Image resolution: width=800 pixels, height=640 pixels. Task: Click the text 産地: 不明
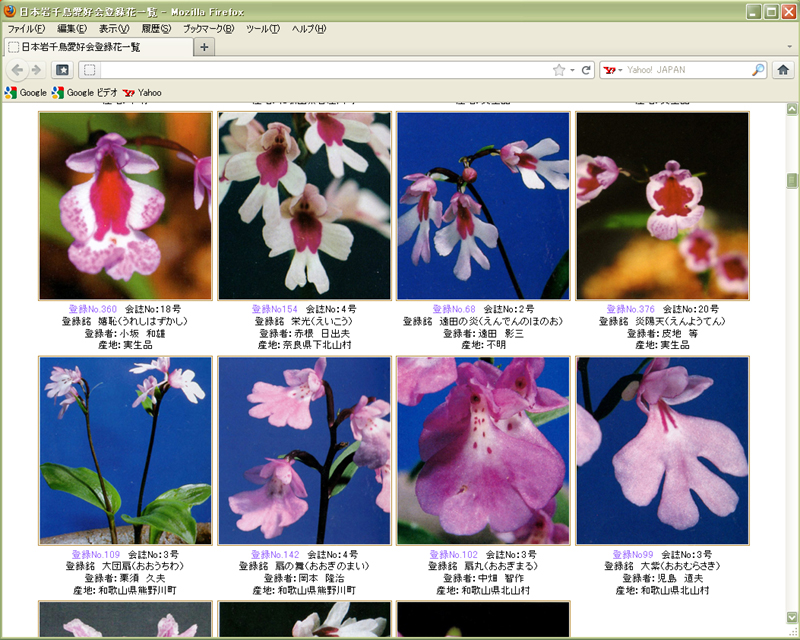coord(483,345)
